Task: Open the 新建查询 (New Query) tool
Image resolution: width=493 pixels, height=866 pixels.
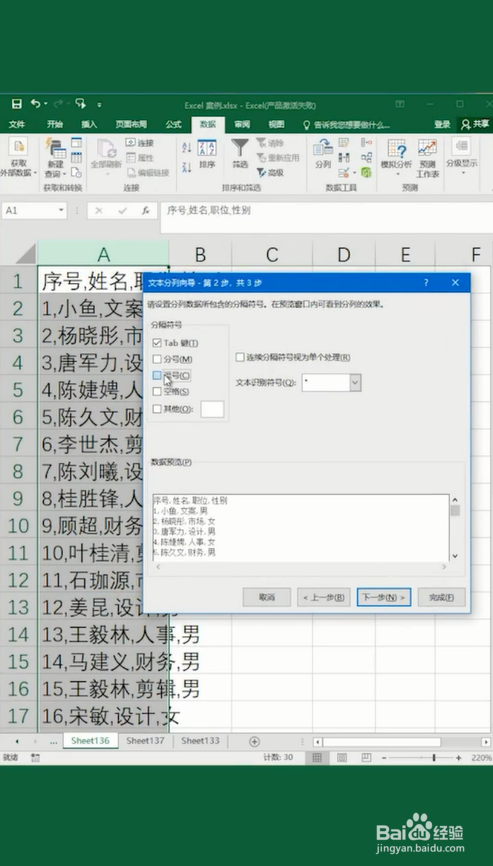Action: (55, 158)
